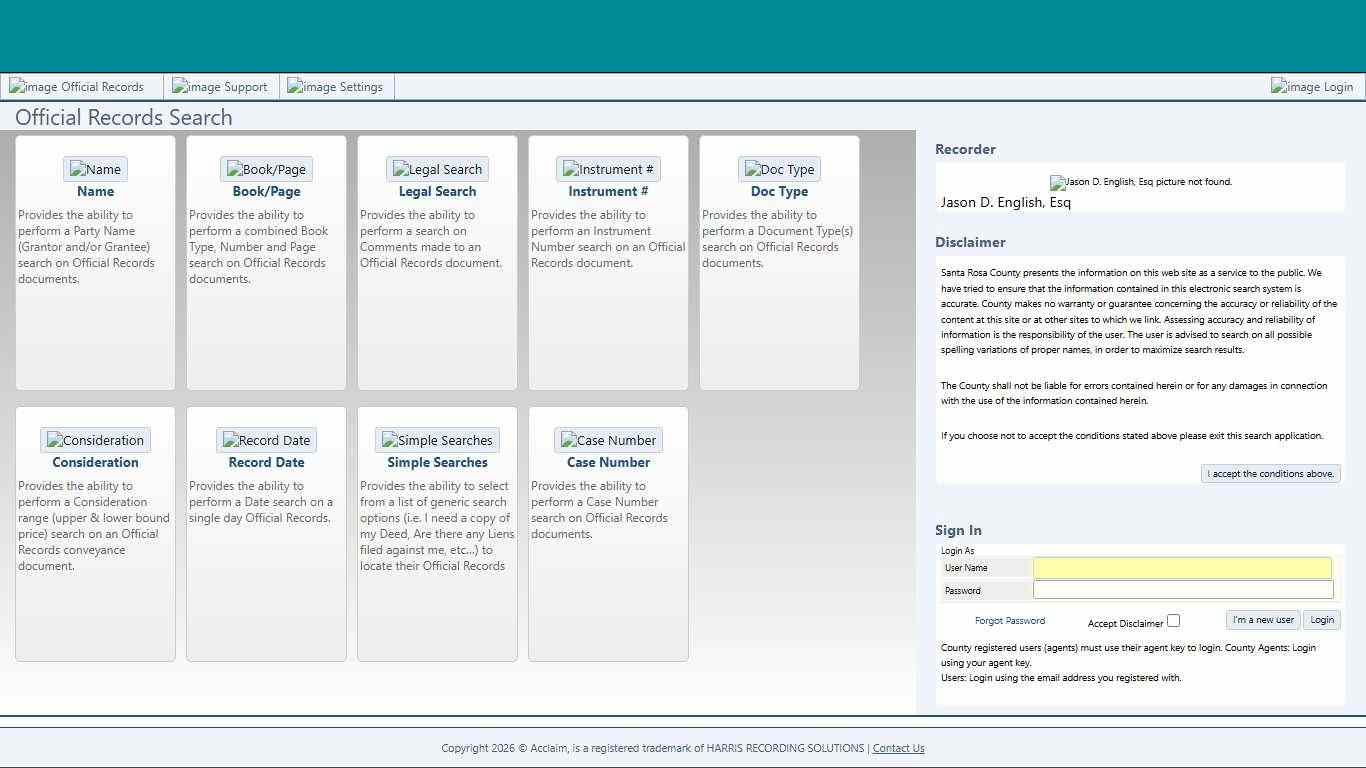Open the Official Records tab
Image resolution: width=1366 pixels, height=768 pixels.
pyautogui.click(x=80, y=86)
